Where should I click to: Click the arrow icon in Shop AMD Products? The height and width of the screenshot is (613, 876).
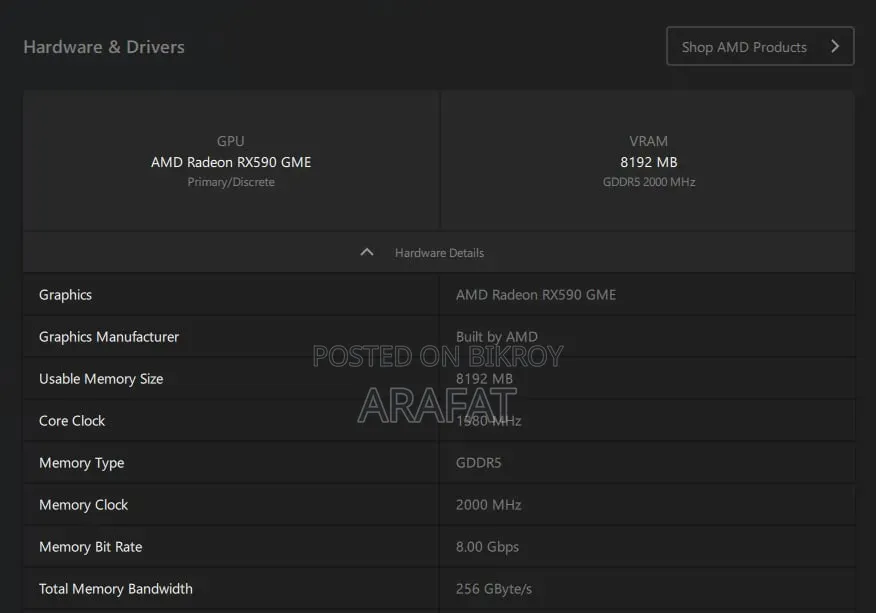[x=835, y=46]
